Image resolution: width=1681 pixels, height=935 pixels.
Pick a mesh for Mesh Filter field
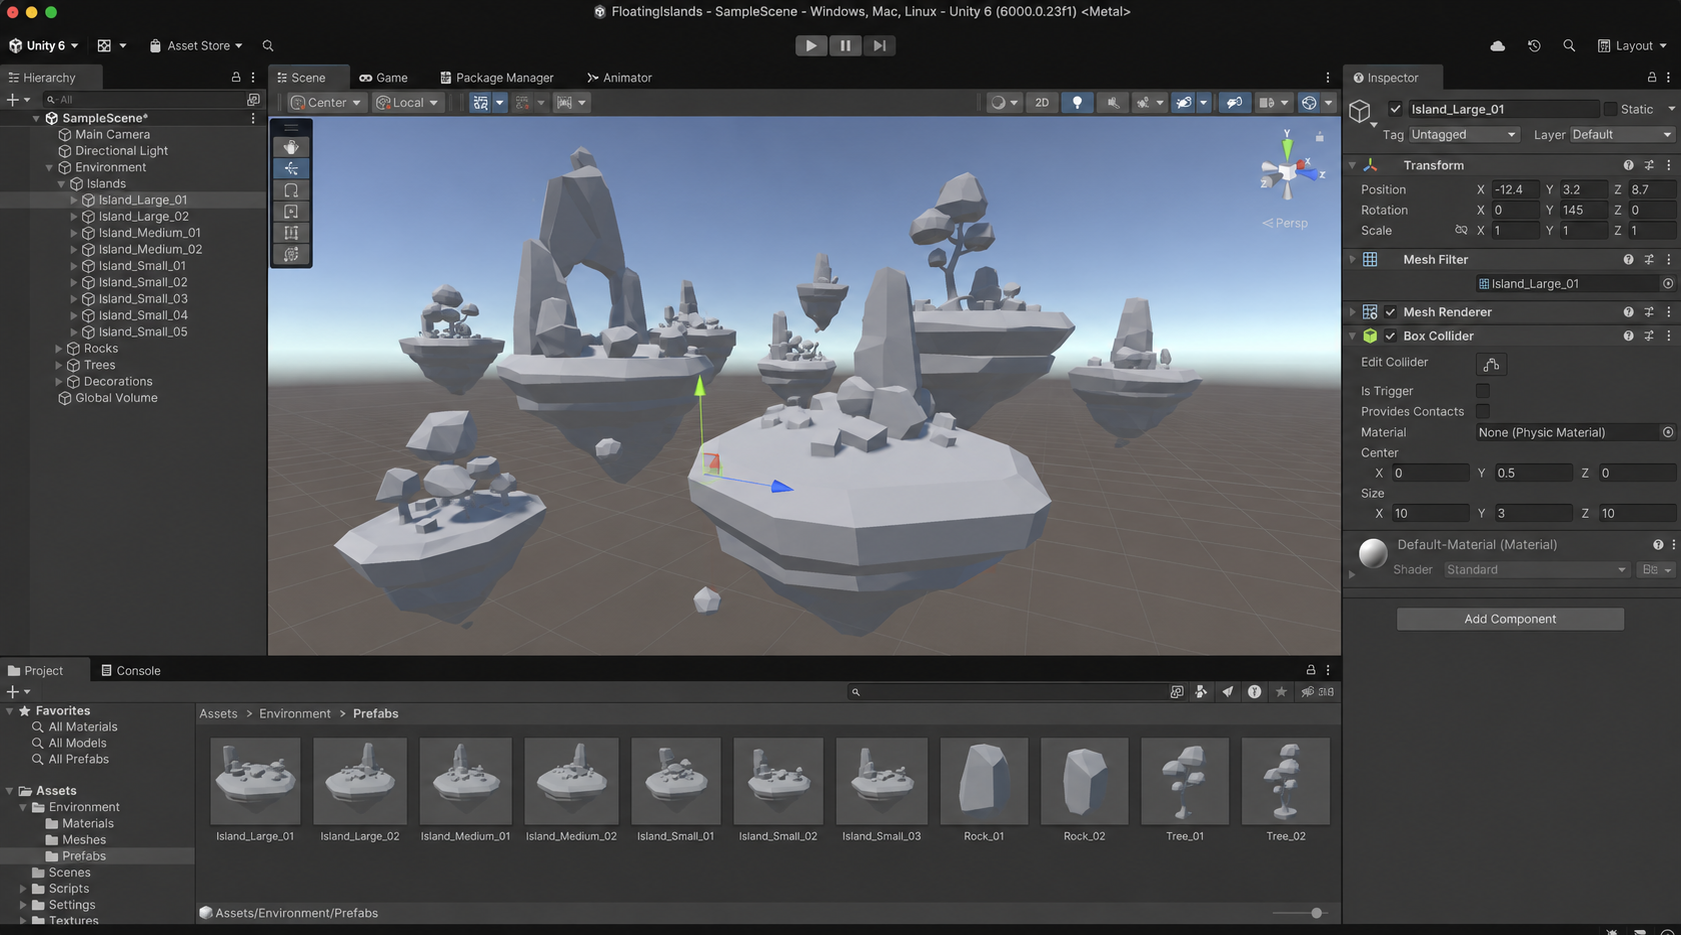[1668, 284]
